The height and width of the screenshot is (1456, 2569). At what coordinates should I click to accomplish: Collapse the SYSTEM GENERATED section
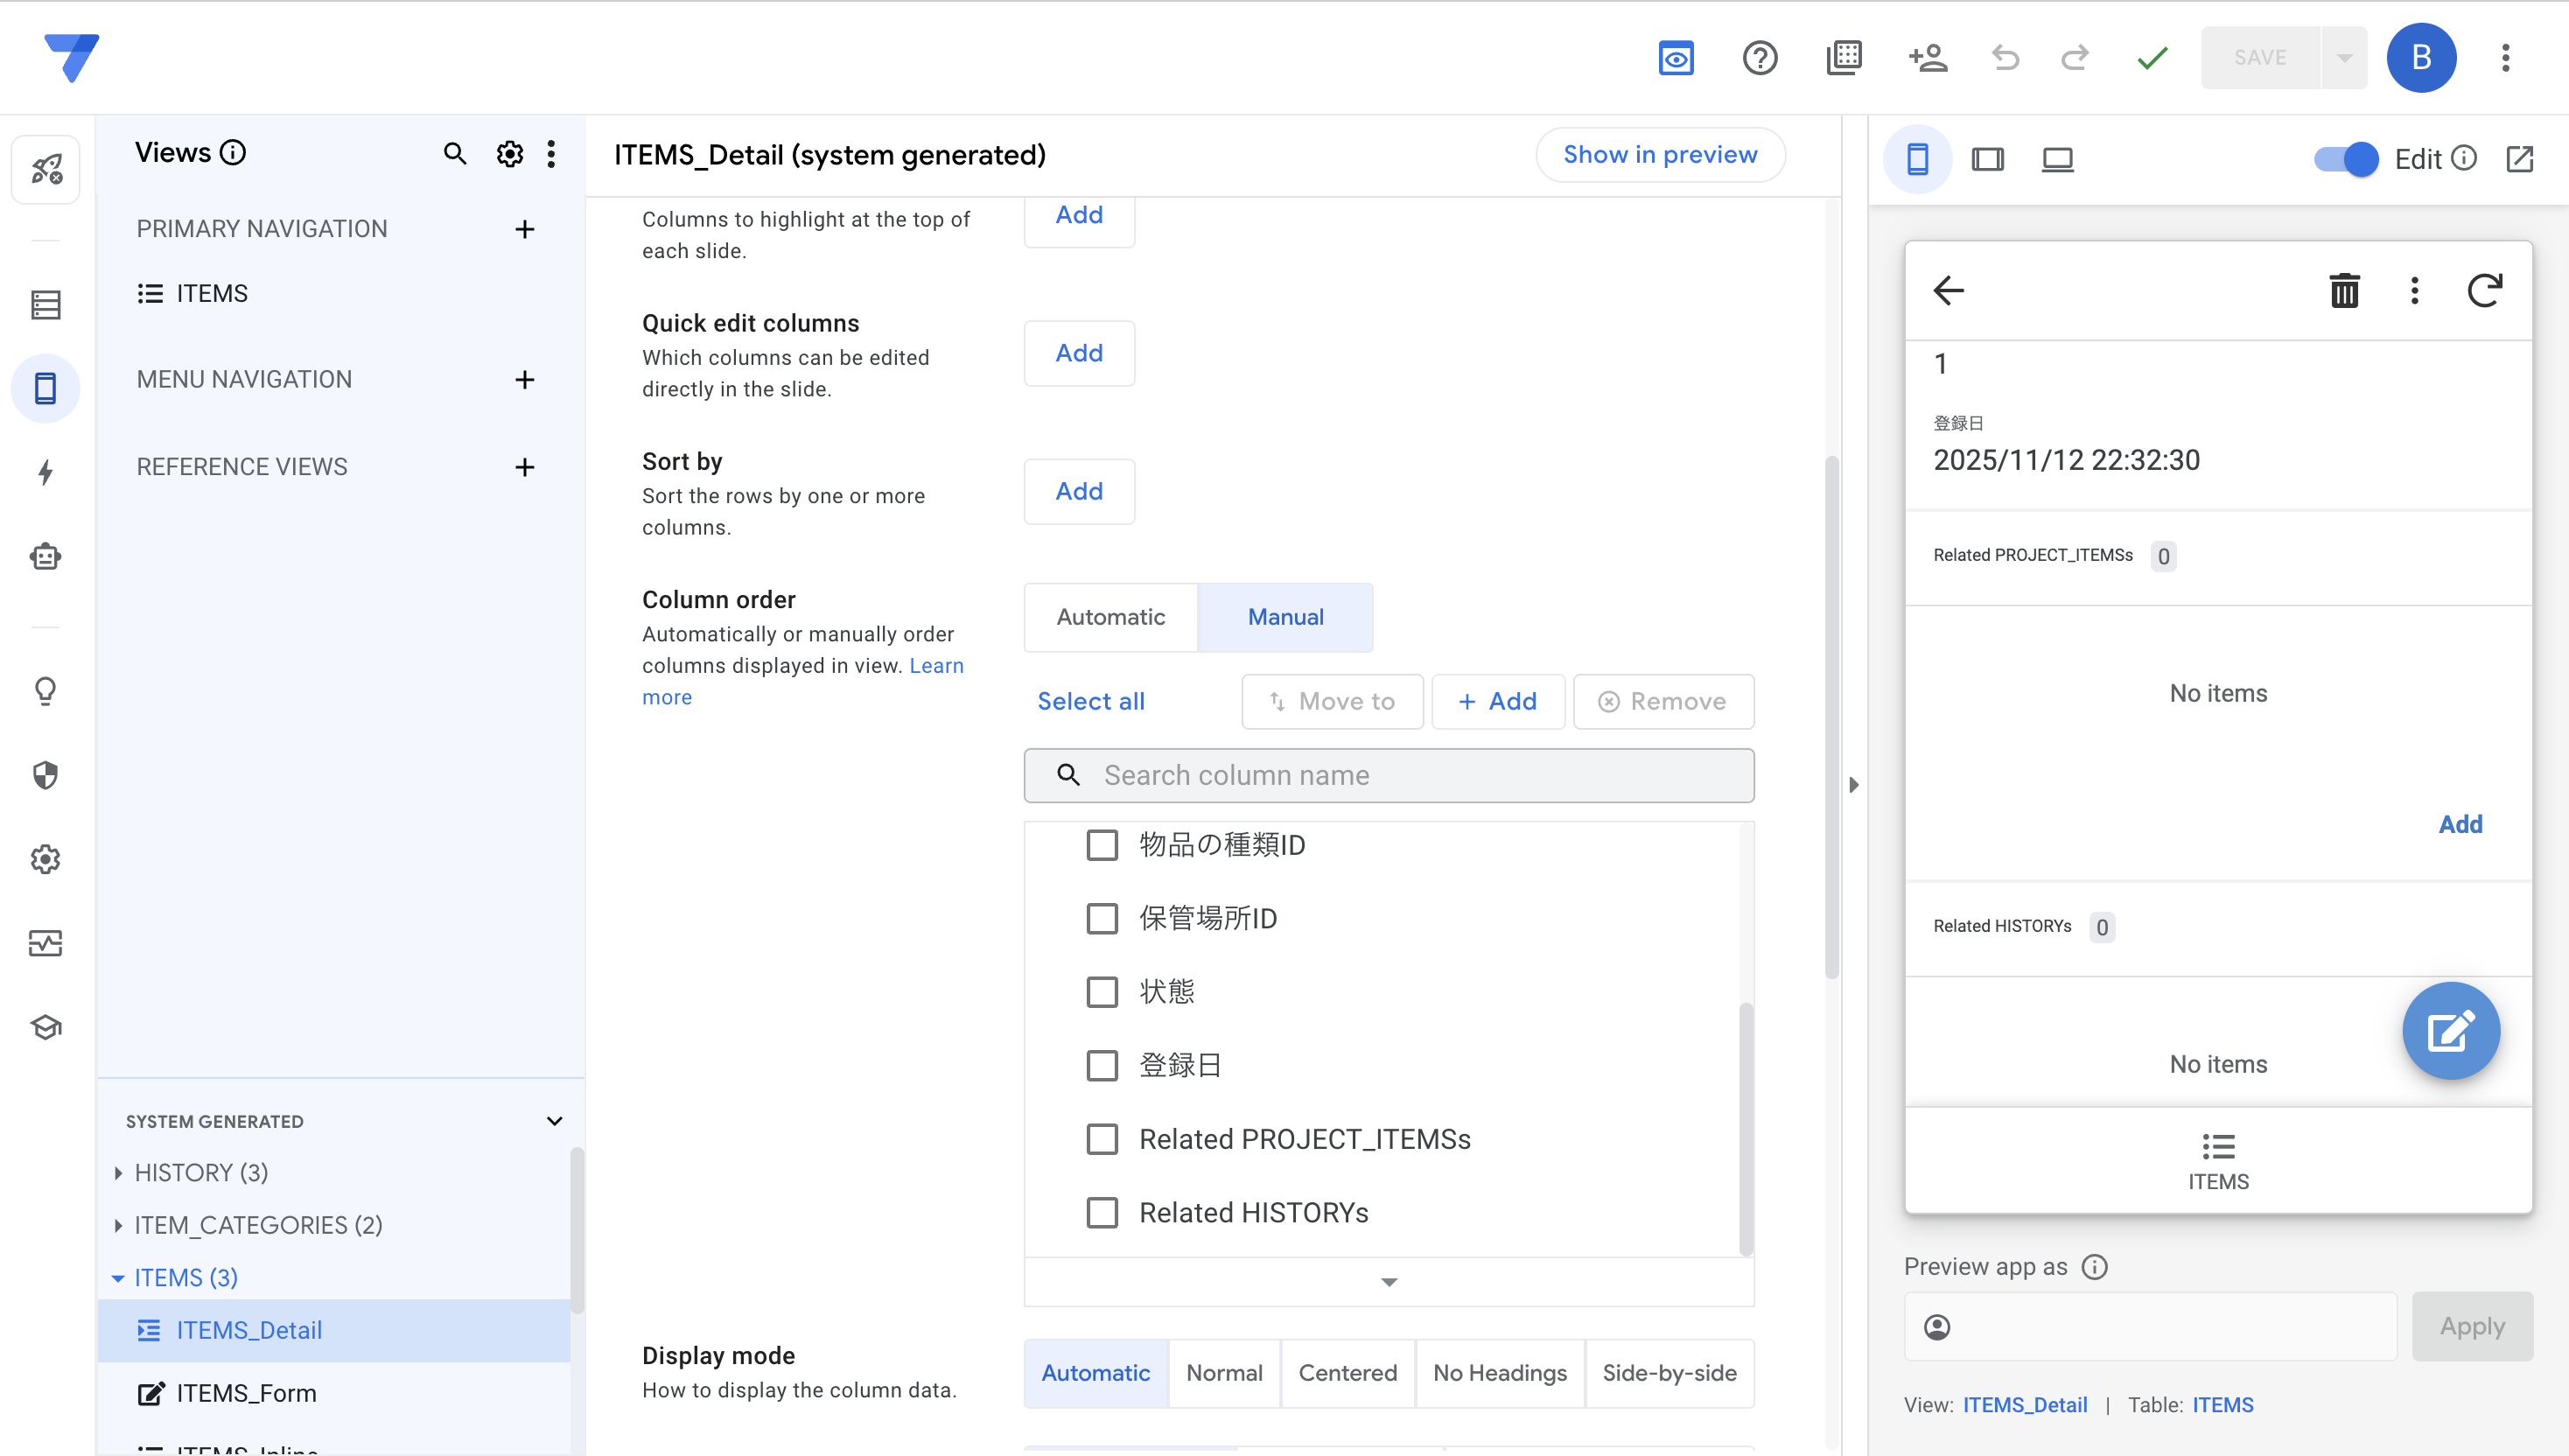(554, 1121)
